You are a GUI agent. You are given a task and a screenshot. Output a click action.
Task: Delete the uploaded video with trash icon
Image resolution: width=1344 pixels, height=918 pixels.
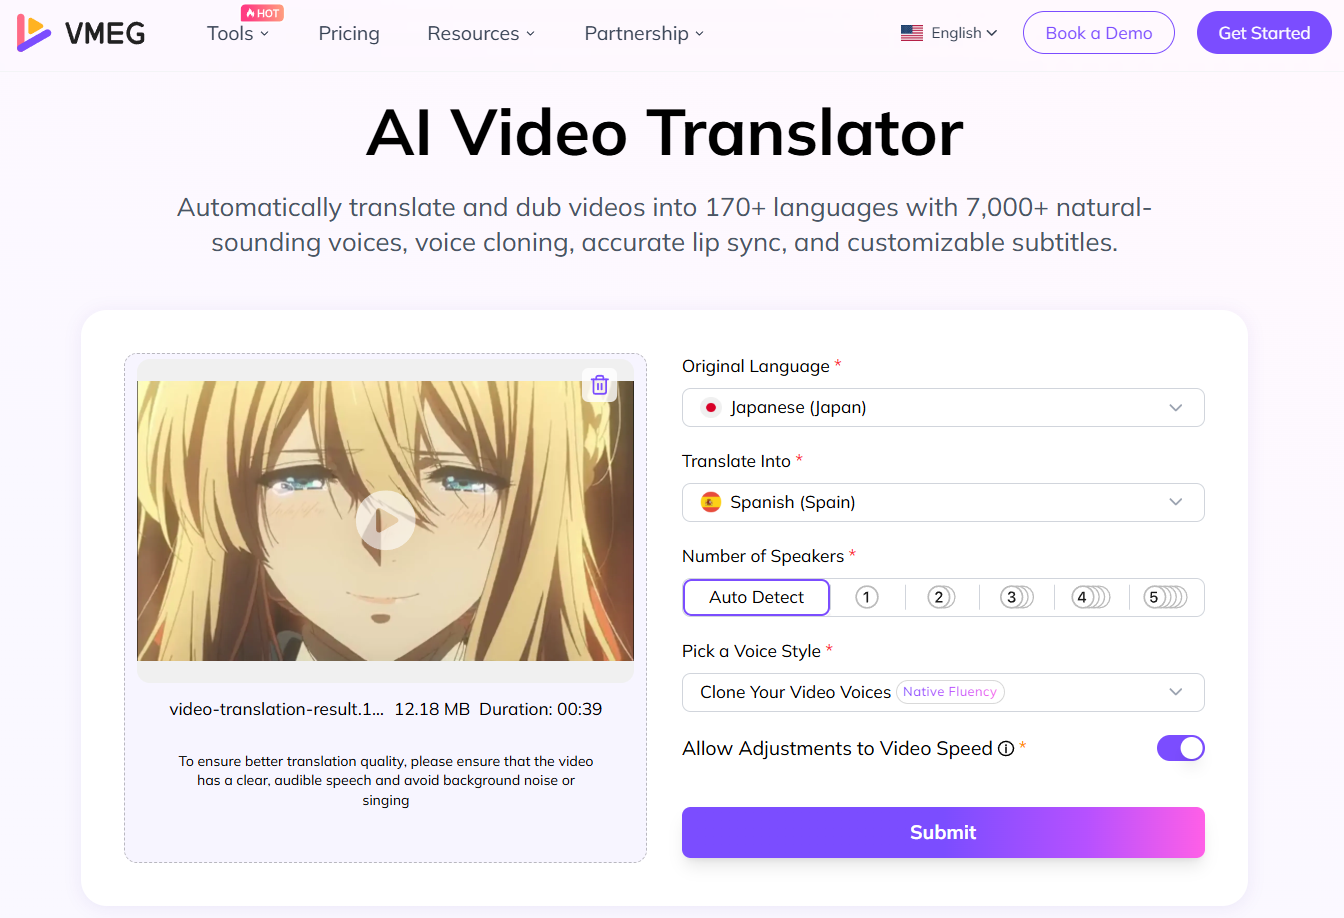point(599,385)
